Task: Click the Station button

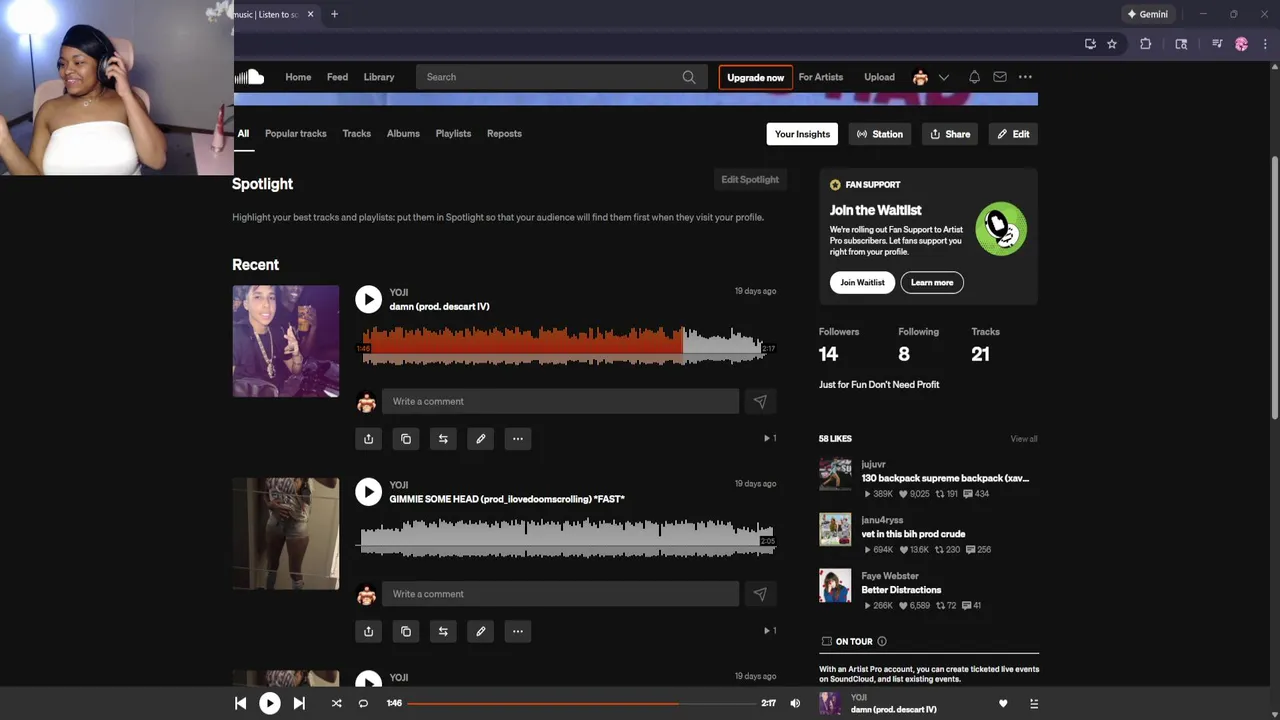Action: 880,134
